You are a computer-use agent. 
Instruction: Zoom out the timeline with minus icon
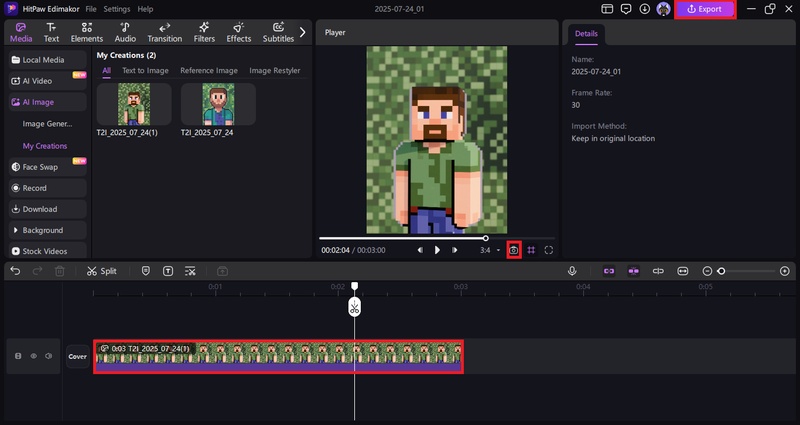707,271
